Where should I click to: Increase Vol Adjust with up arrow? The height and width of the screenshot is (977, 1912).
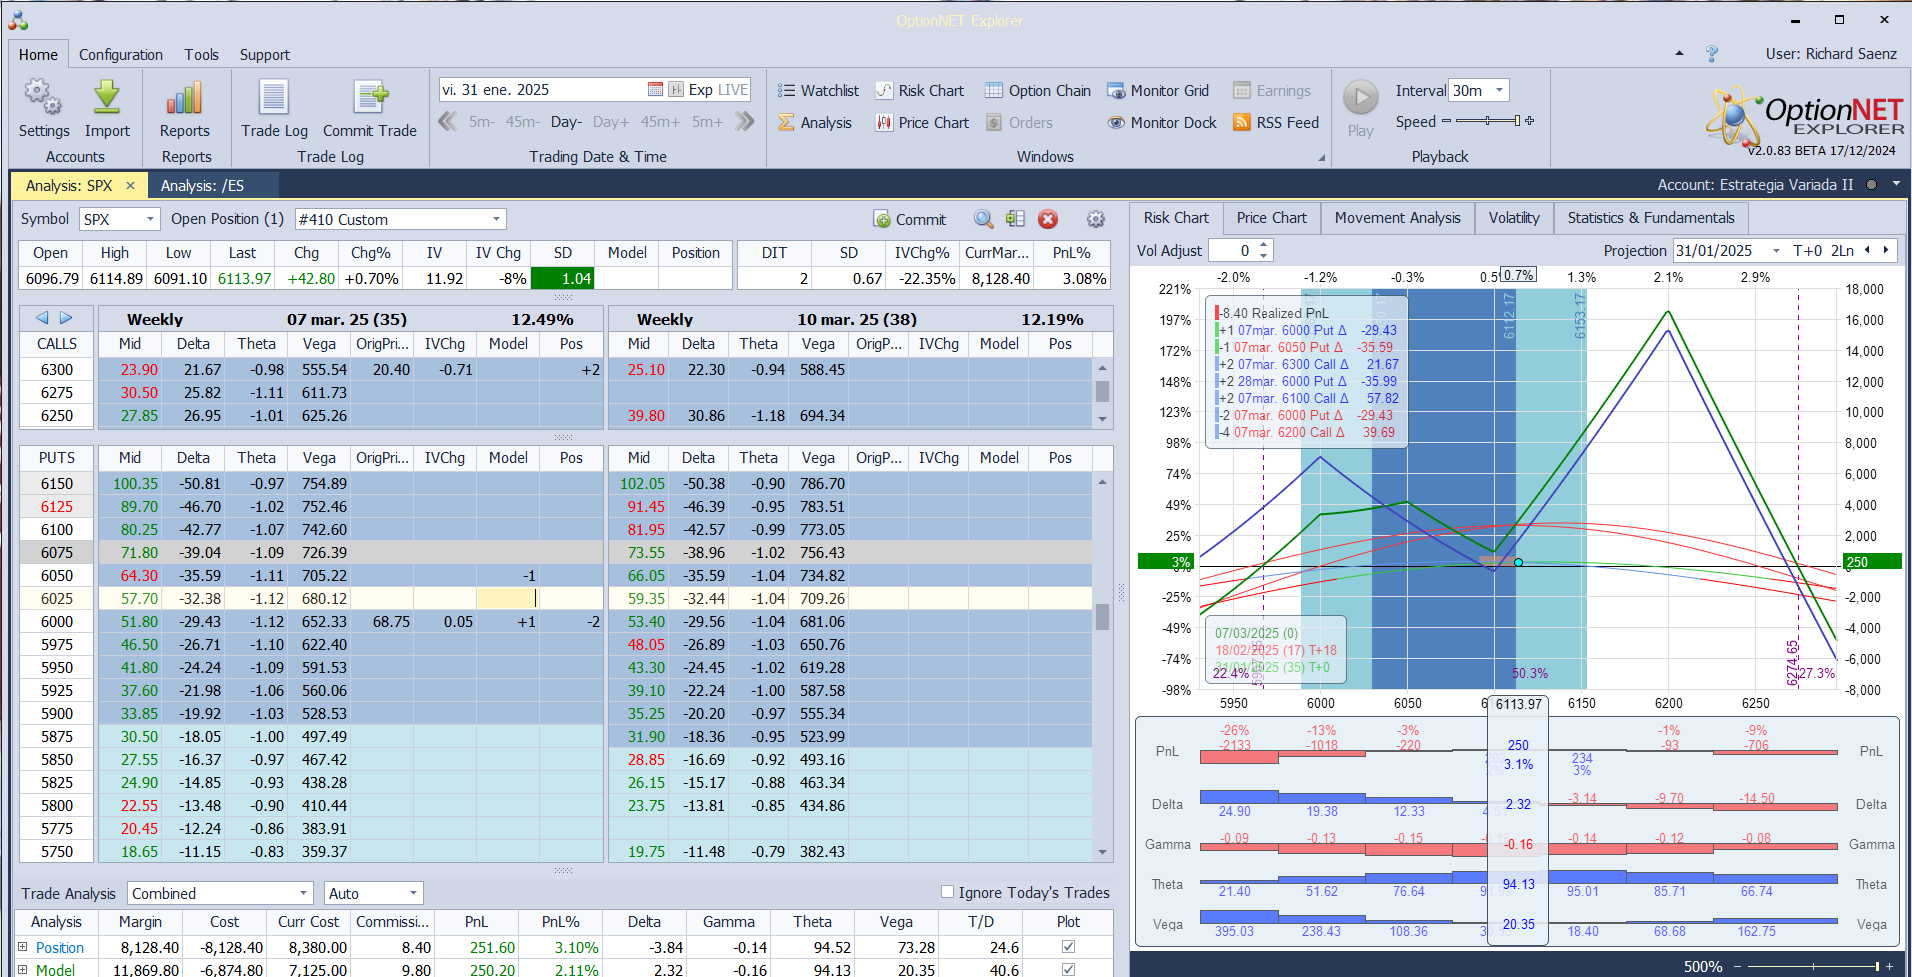(x=1264, y=245)
